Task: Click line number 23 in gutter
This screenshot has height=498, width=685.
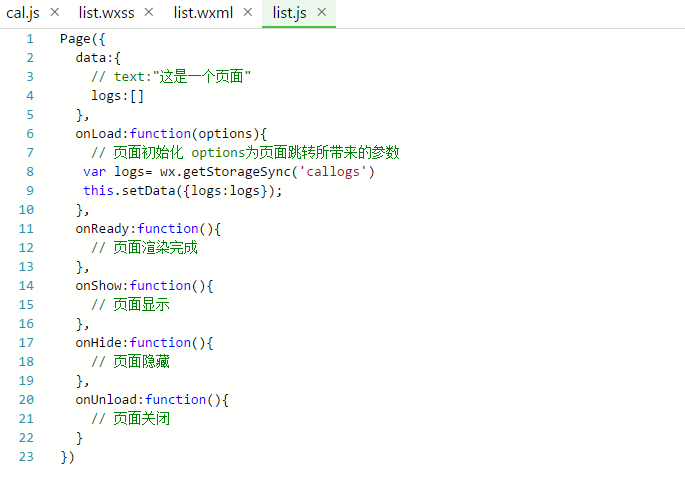Action: point(26,456)
